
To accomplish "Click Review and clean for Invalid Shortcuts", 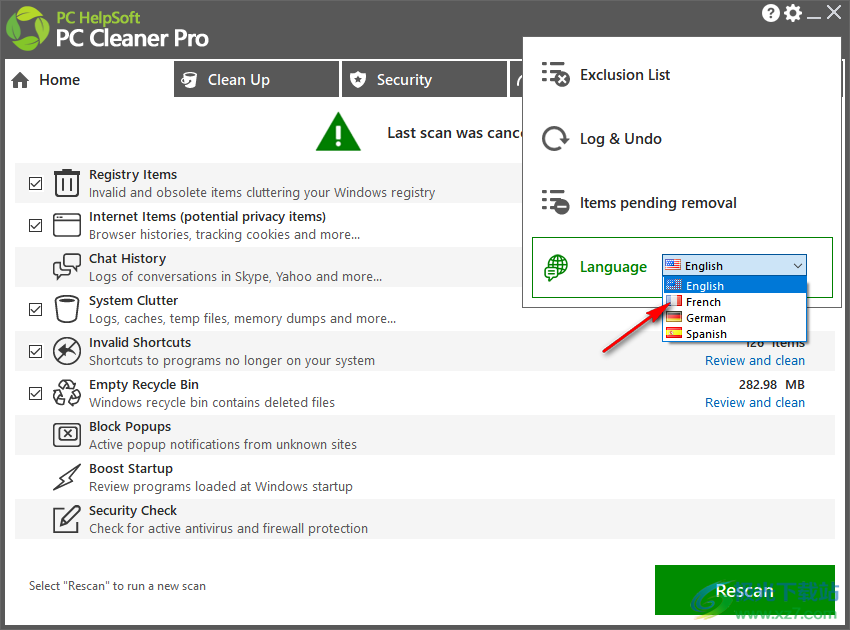I will (x=755, y=361).
